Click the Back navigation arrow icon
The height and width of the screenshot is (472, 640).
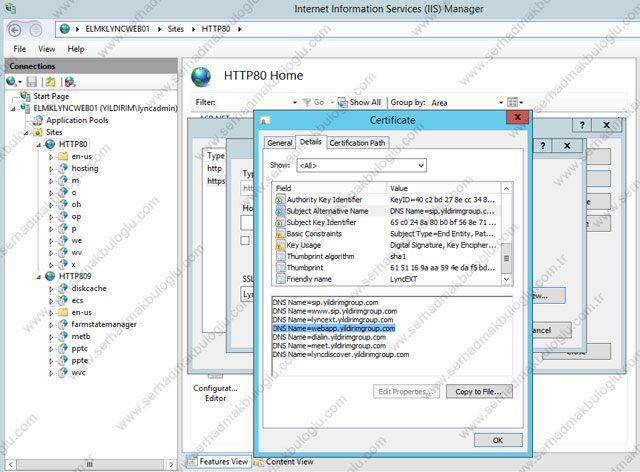coord(15,30)
